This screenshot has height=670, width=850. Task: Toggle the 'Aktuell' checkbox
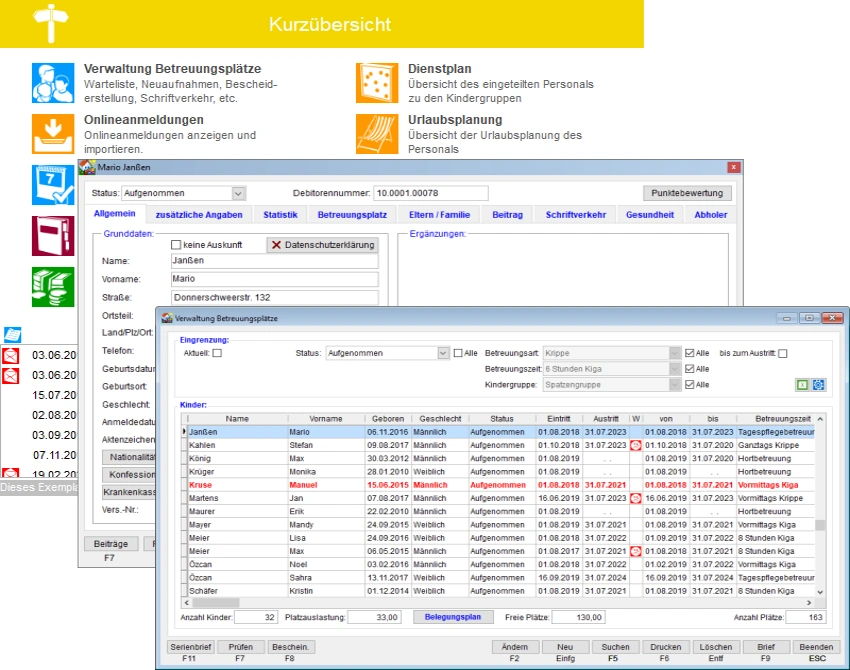217,353
